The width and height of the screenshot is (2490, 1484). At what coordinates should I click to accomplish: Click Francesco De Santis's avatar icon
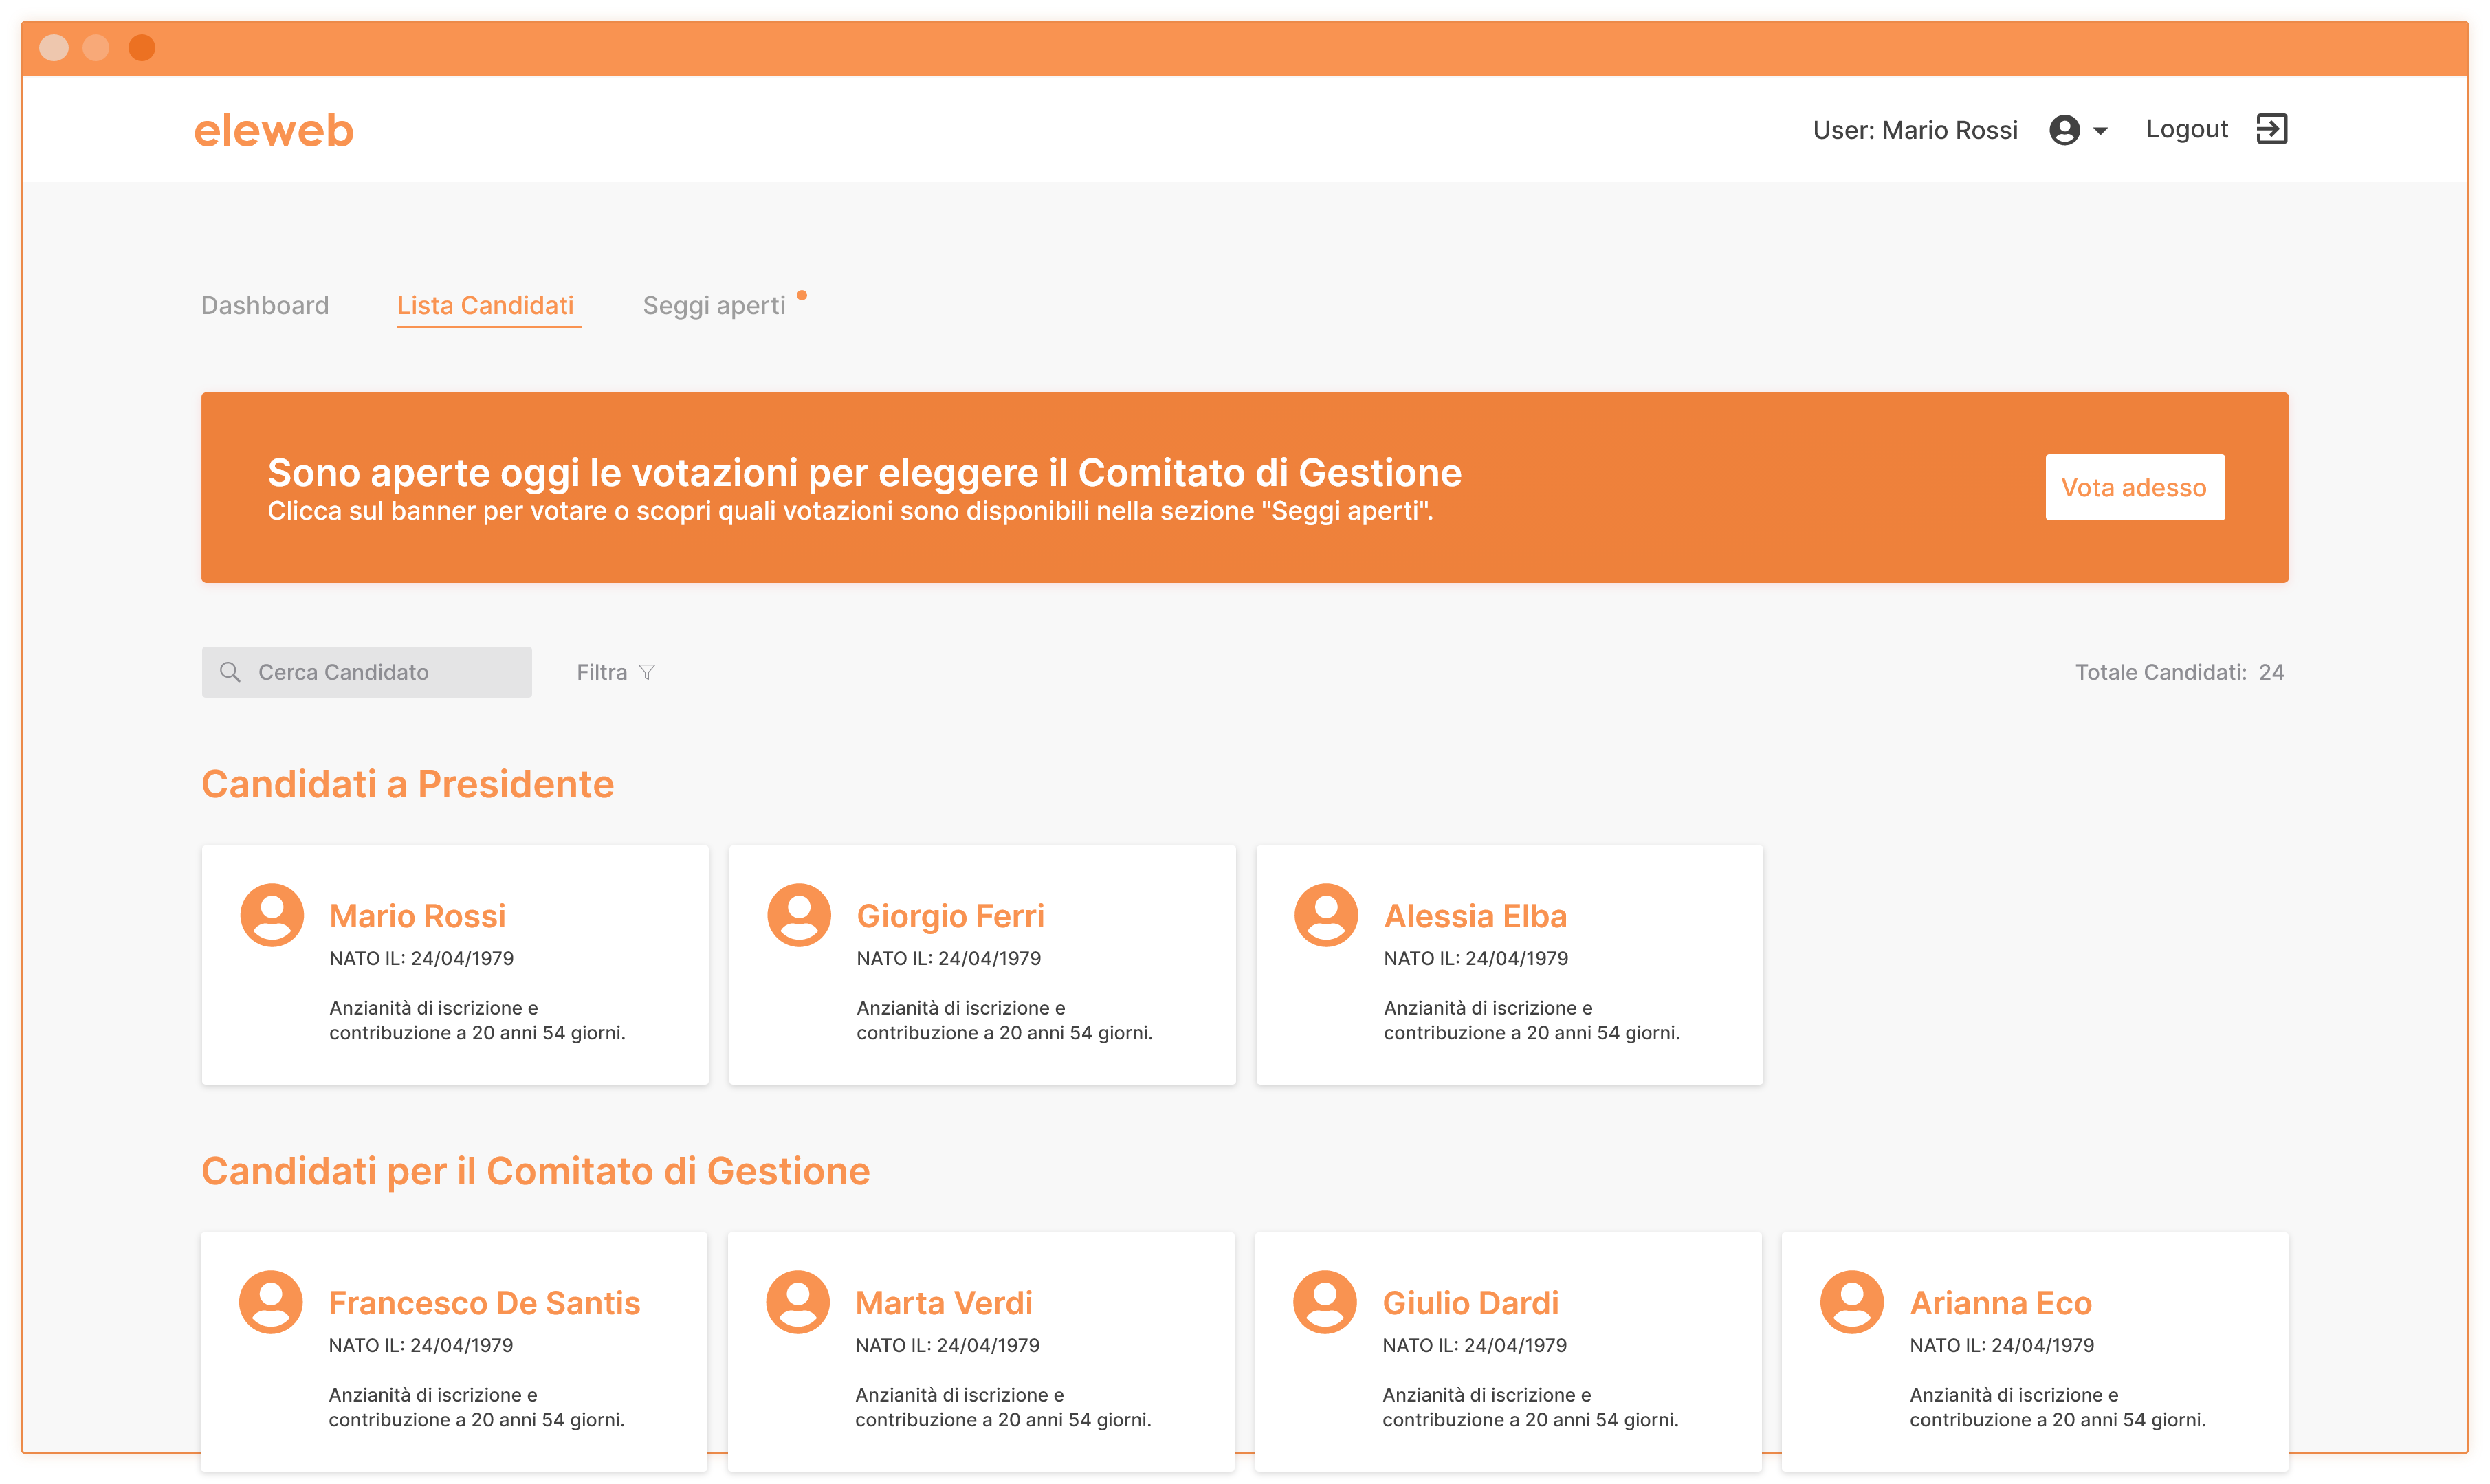pyautogui.click(x=271, y=1301)
